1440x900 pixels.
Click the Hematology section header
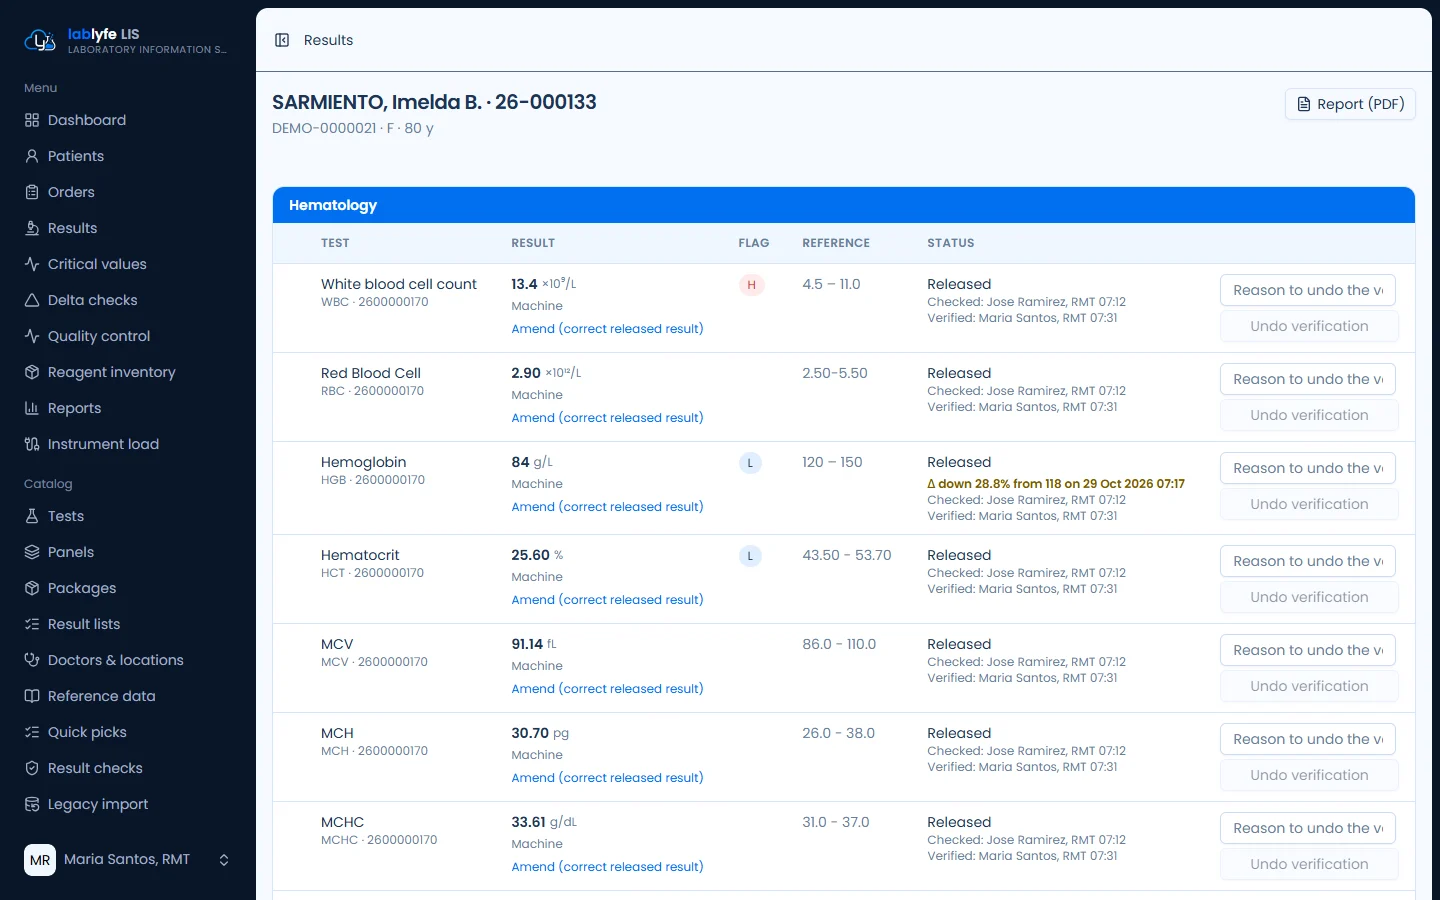pyautogui.click(x=844, y=205)
